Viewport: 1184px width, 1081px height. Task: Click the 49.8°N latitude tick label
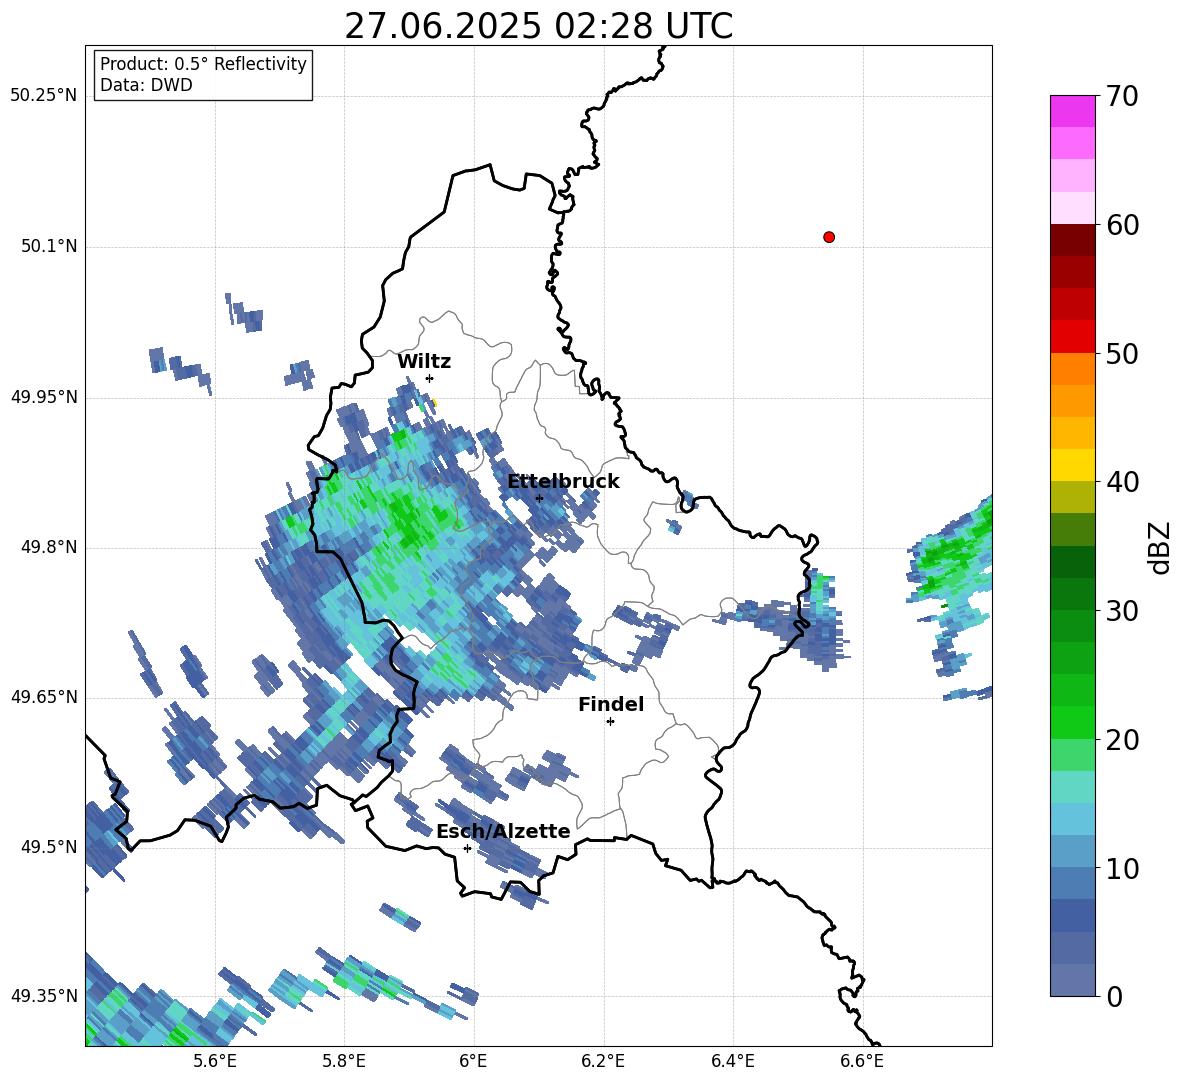point(49,547)
